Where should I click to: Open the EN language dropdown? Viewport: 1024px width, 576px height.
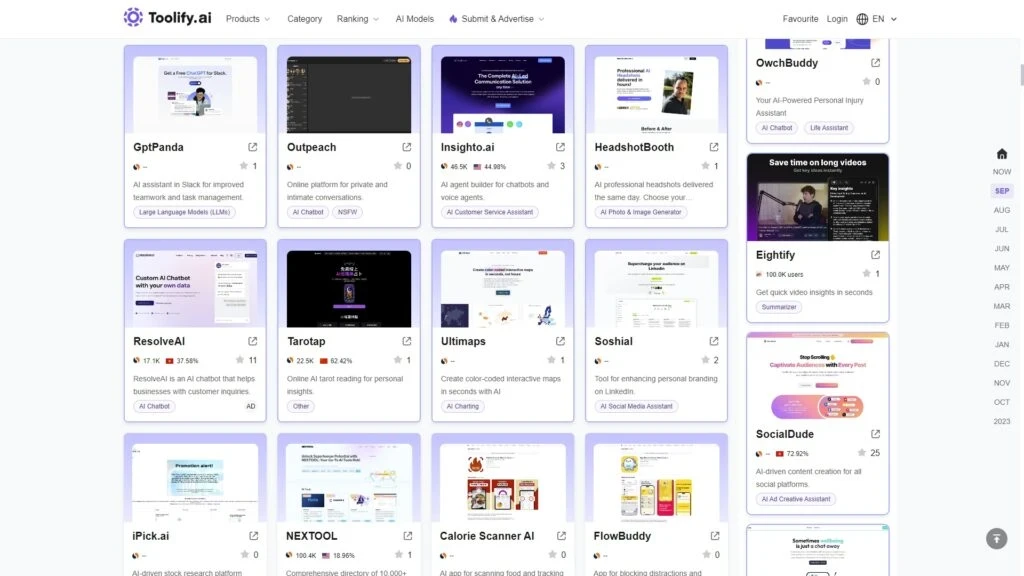[884, 19]
